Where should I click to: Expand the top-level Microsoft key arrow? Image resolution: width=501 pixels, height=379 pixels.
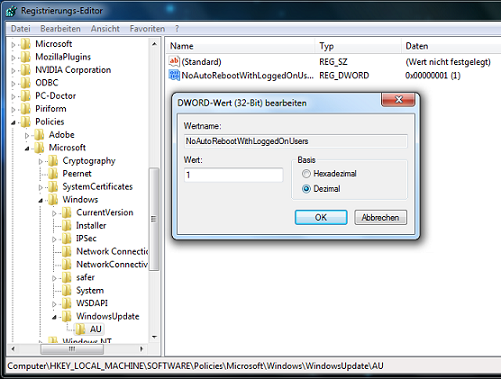click(x=13, y=44)
